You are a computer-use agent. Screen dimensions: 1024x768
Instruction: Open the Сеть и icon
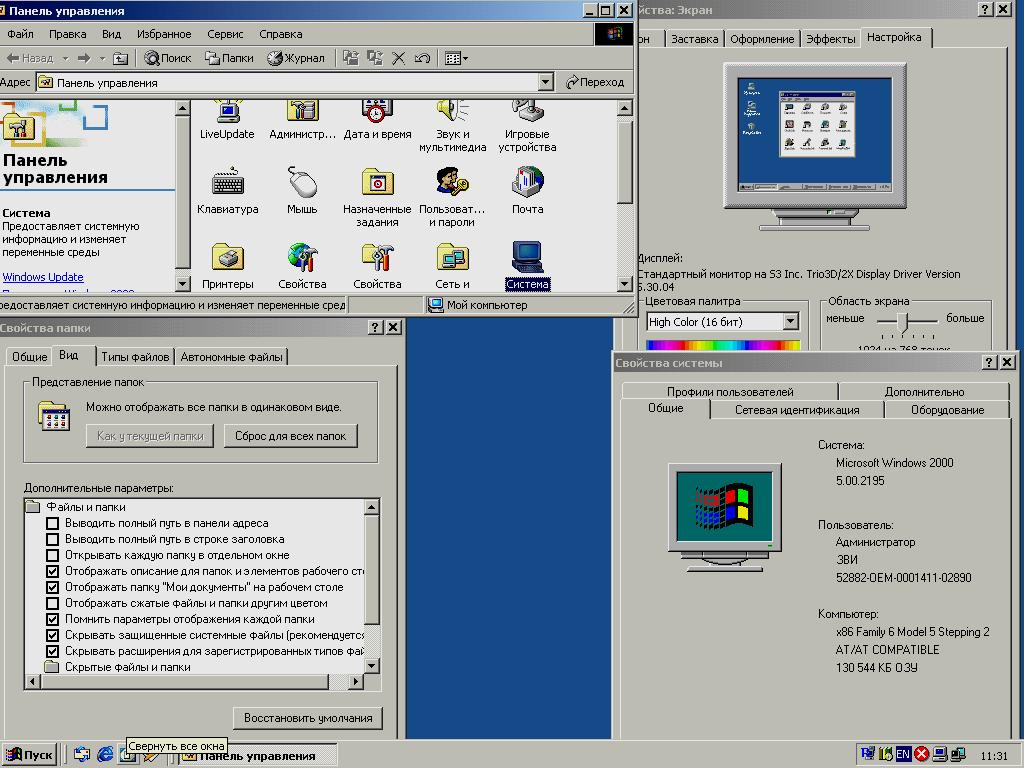pyautogui.click(x=453, y=266)
